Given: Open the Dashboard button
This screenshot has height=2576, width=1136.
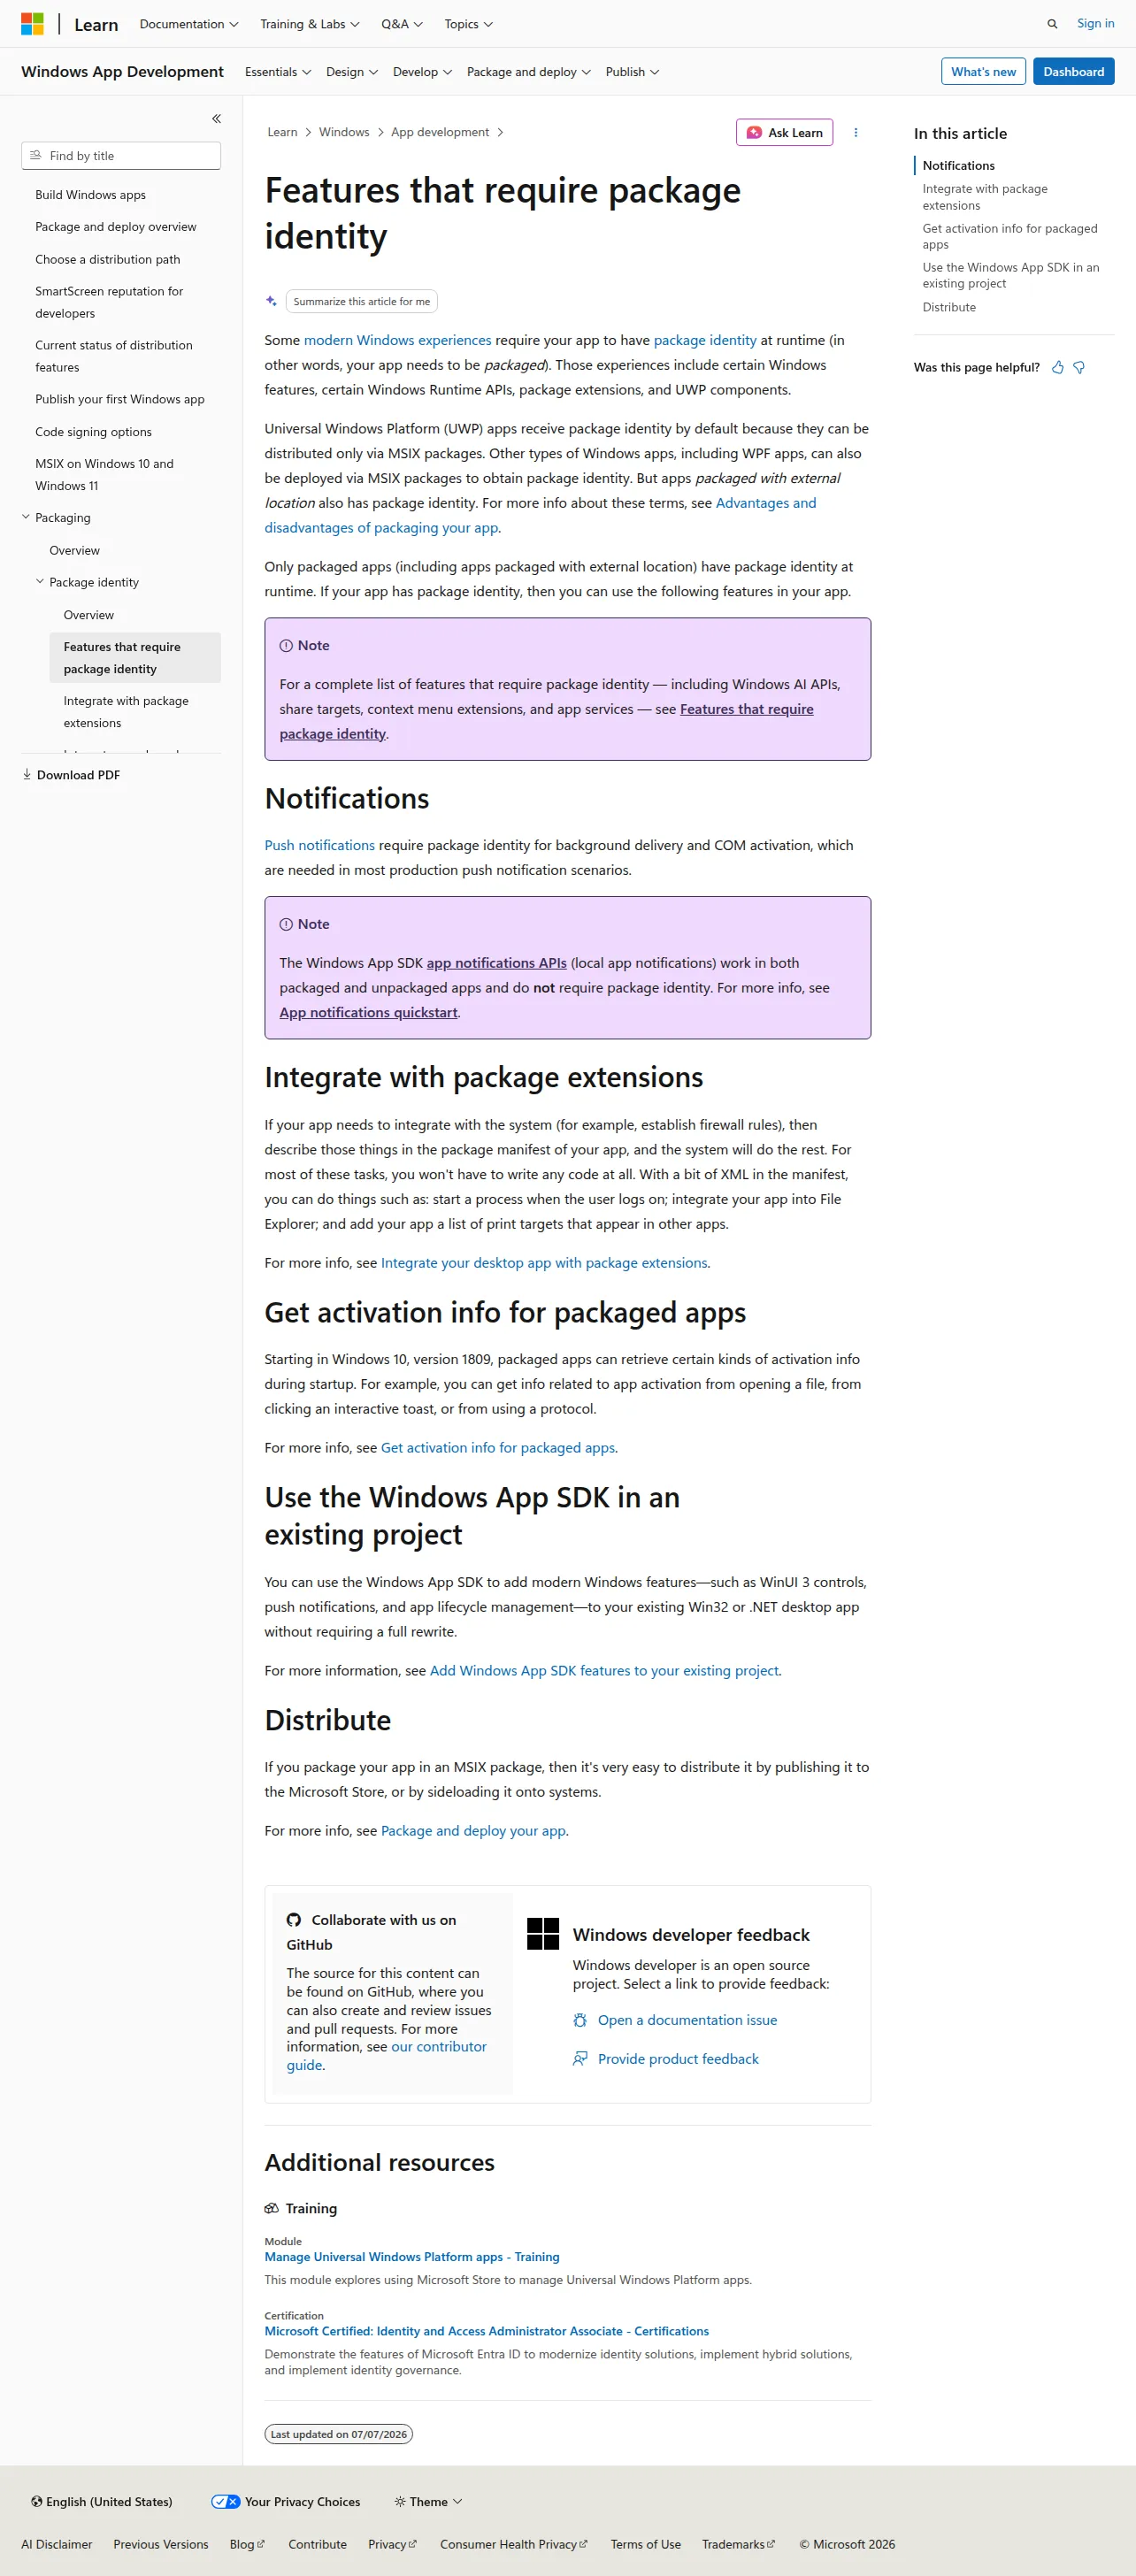Looking at the screenshot, I should [1073, 72].
